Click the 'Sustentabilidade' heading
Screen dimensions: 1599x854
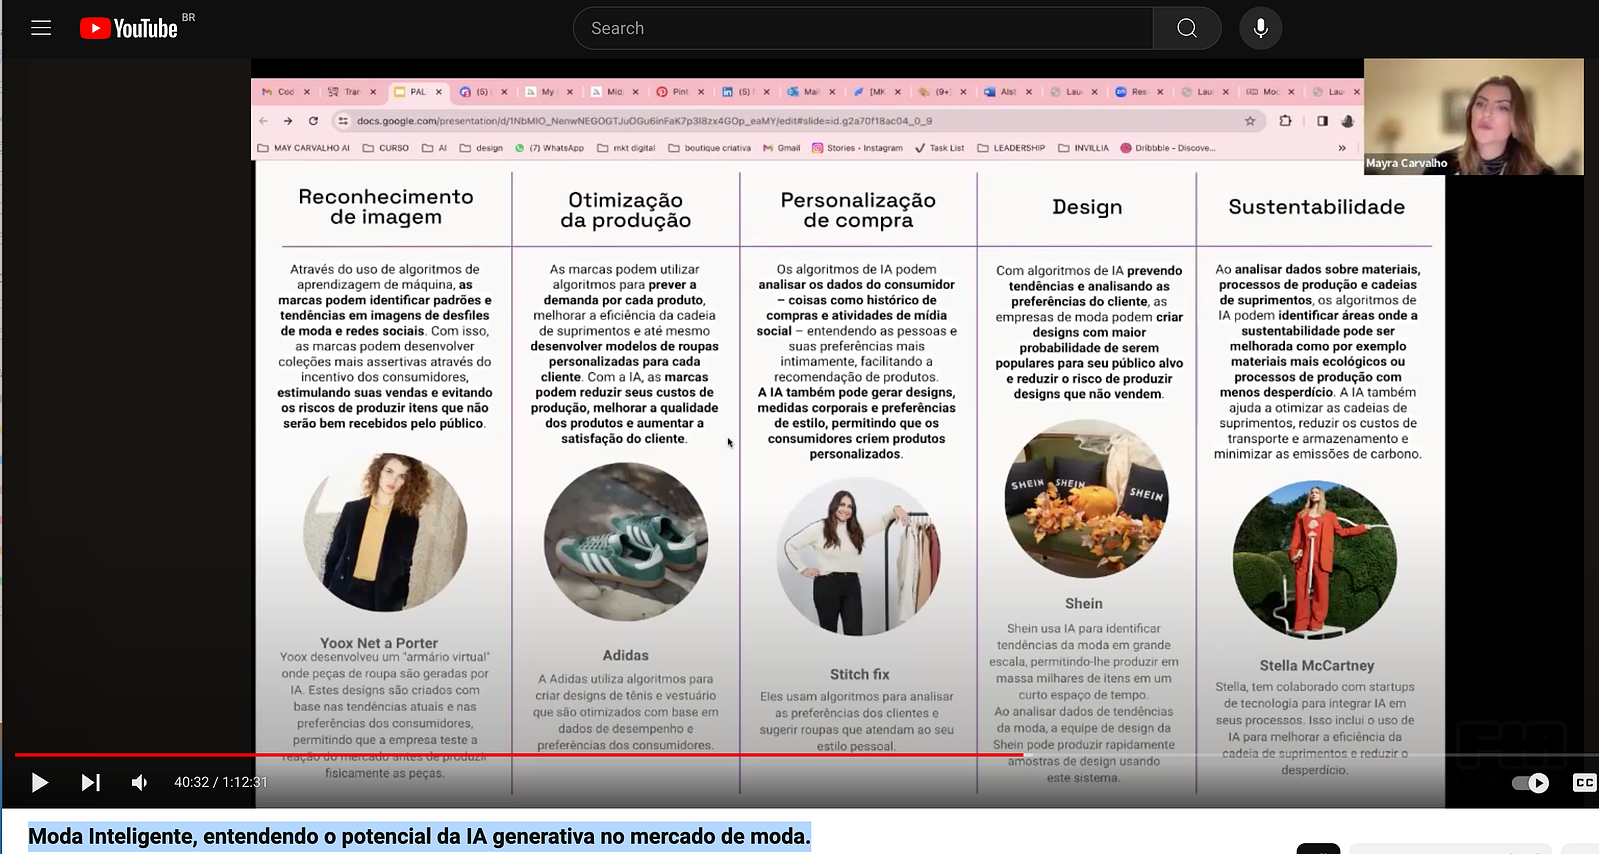(1316, 207)
